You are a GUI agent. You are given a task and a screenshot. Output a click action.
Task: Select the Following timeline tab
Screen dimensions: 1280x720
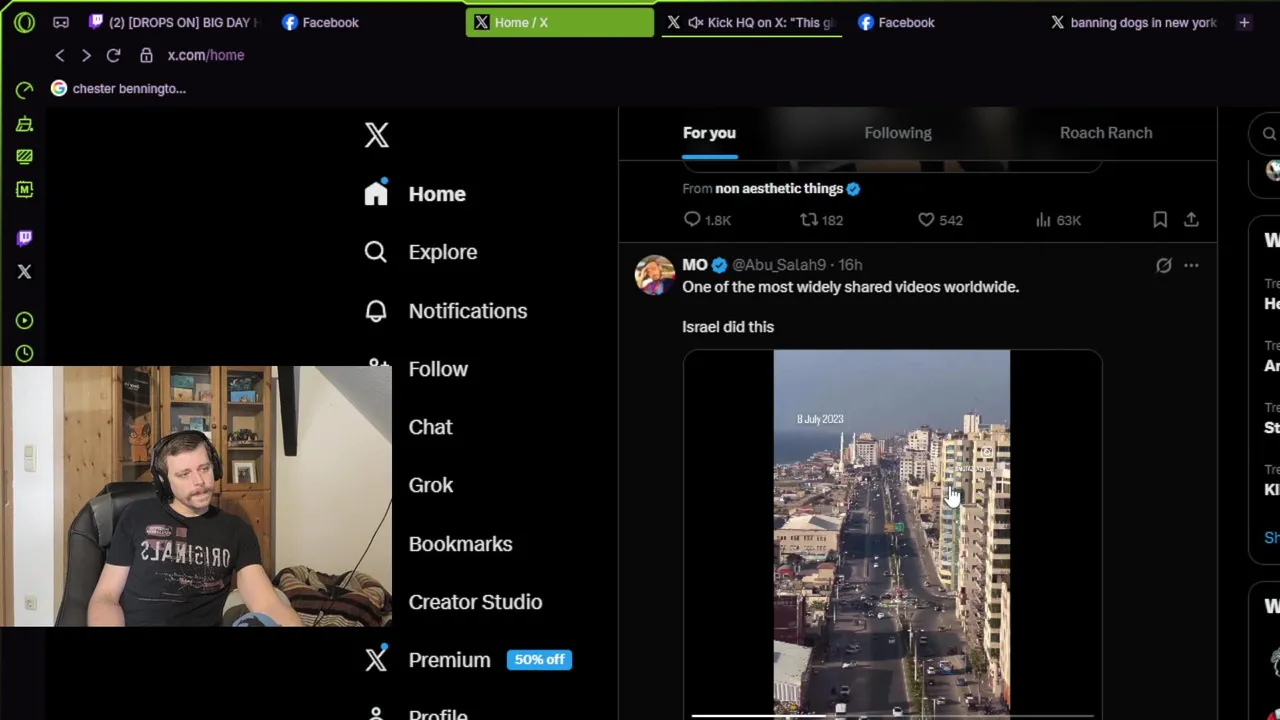[898, 133]
